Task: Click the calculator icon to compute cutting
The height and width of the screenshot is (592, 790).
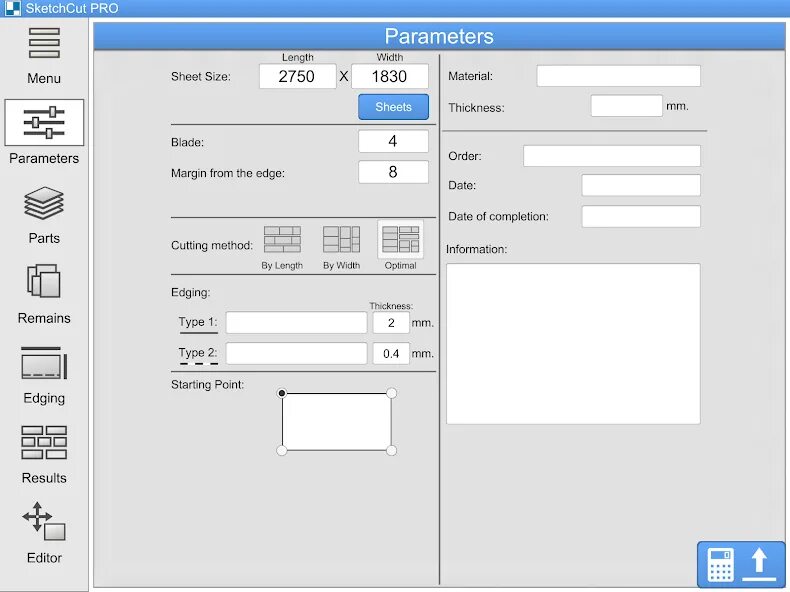Action: pyautogui.click(x=721, y=565)
